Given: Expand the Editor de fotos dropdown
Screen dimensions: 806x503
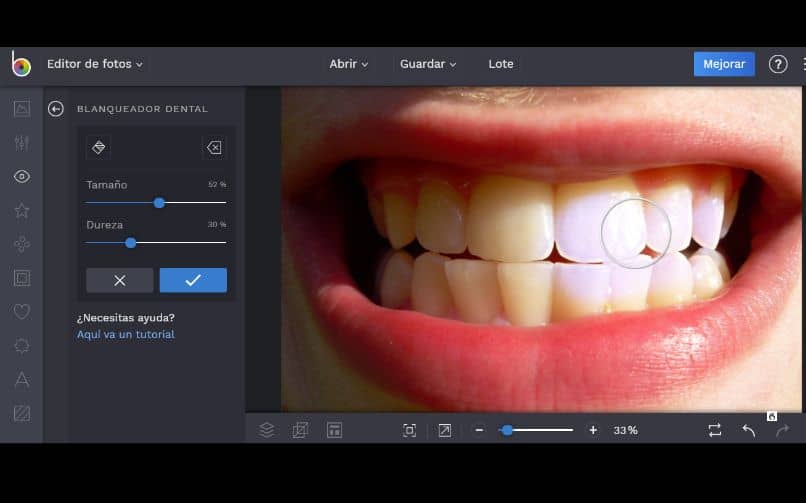Looking at the screenshot, I should [95, 64].
